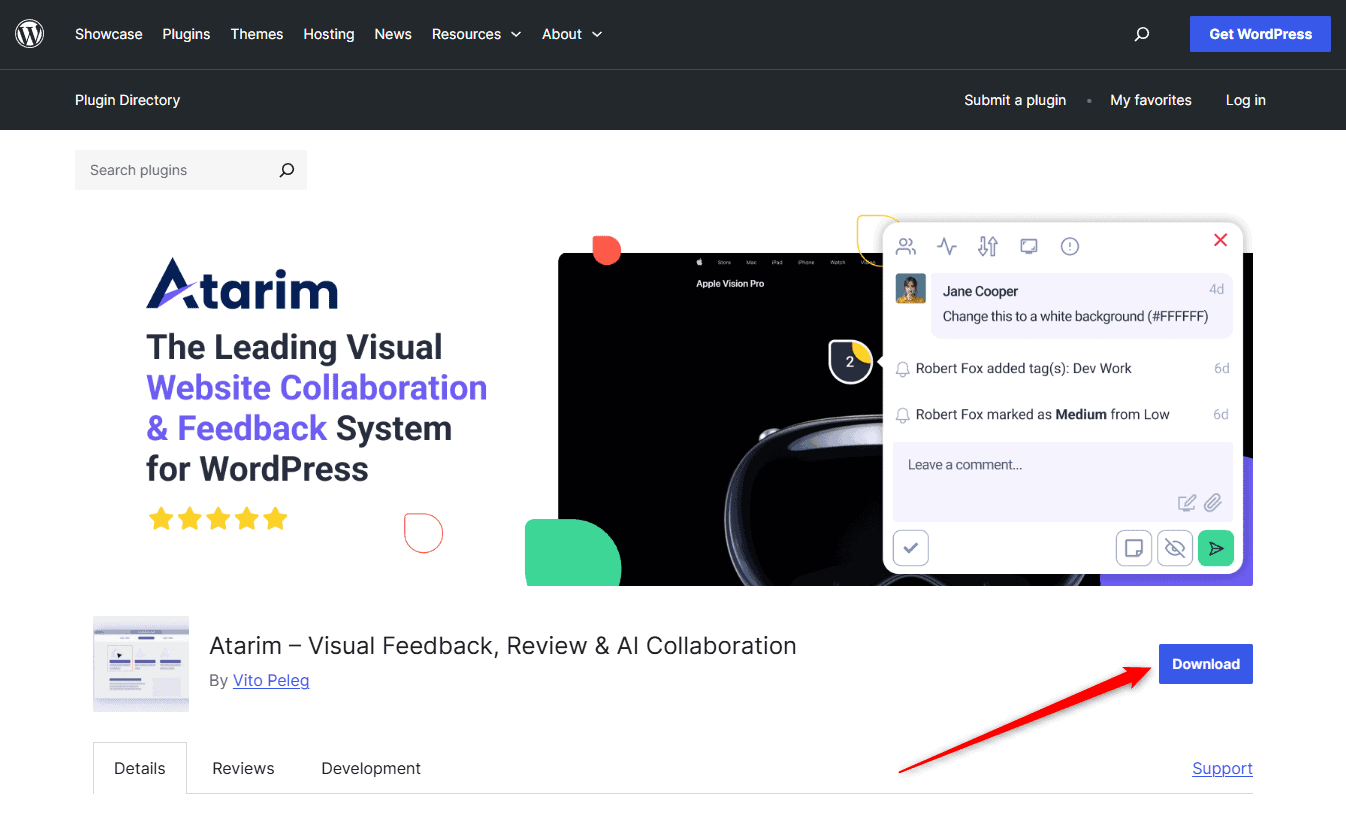The image size is (1346, 817).
Task: Go to Plugin Directory link
Action: pyautogui.click(x=127, y=100)
